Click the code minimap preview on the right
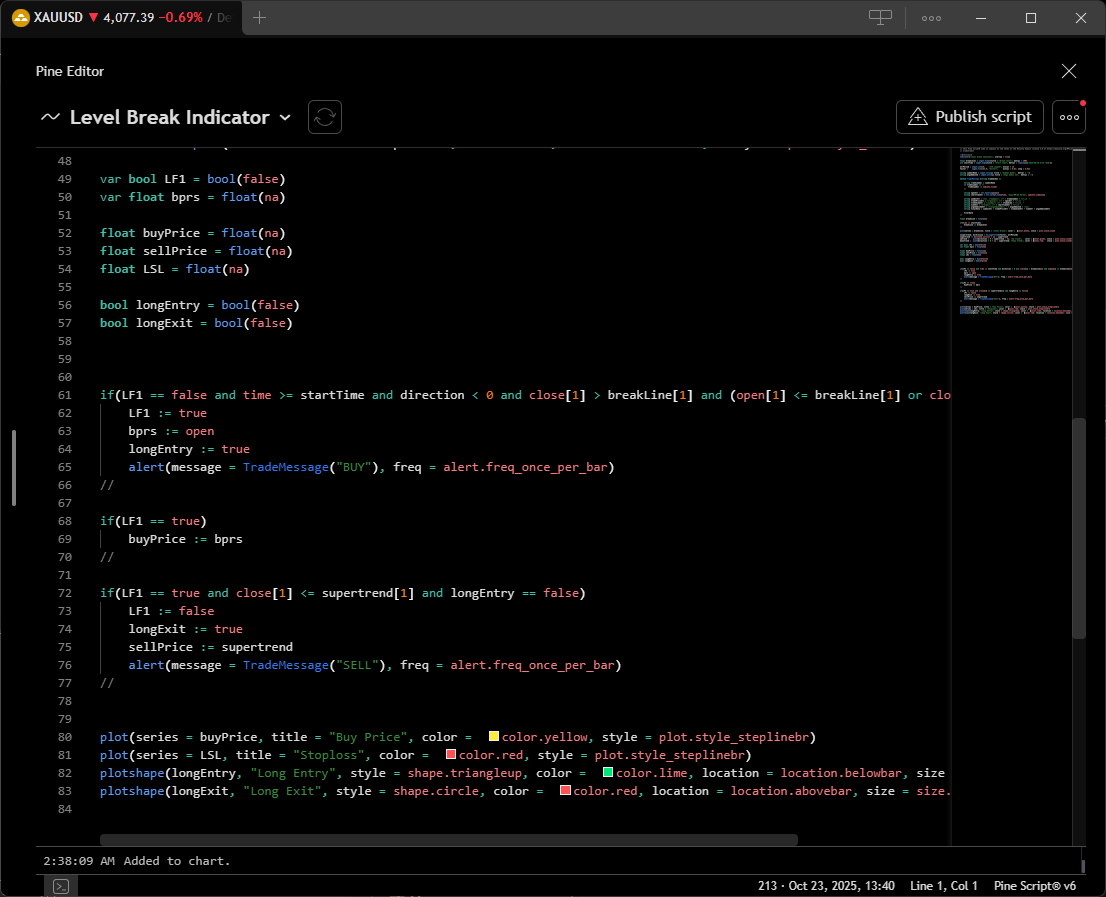 coord(1016,233)
